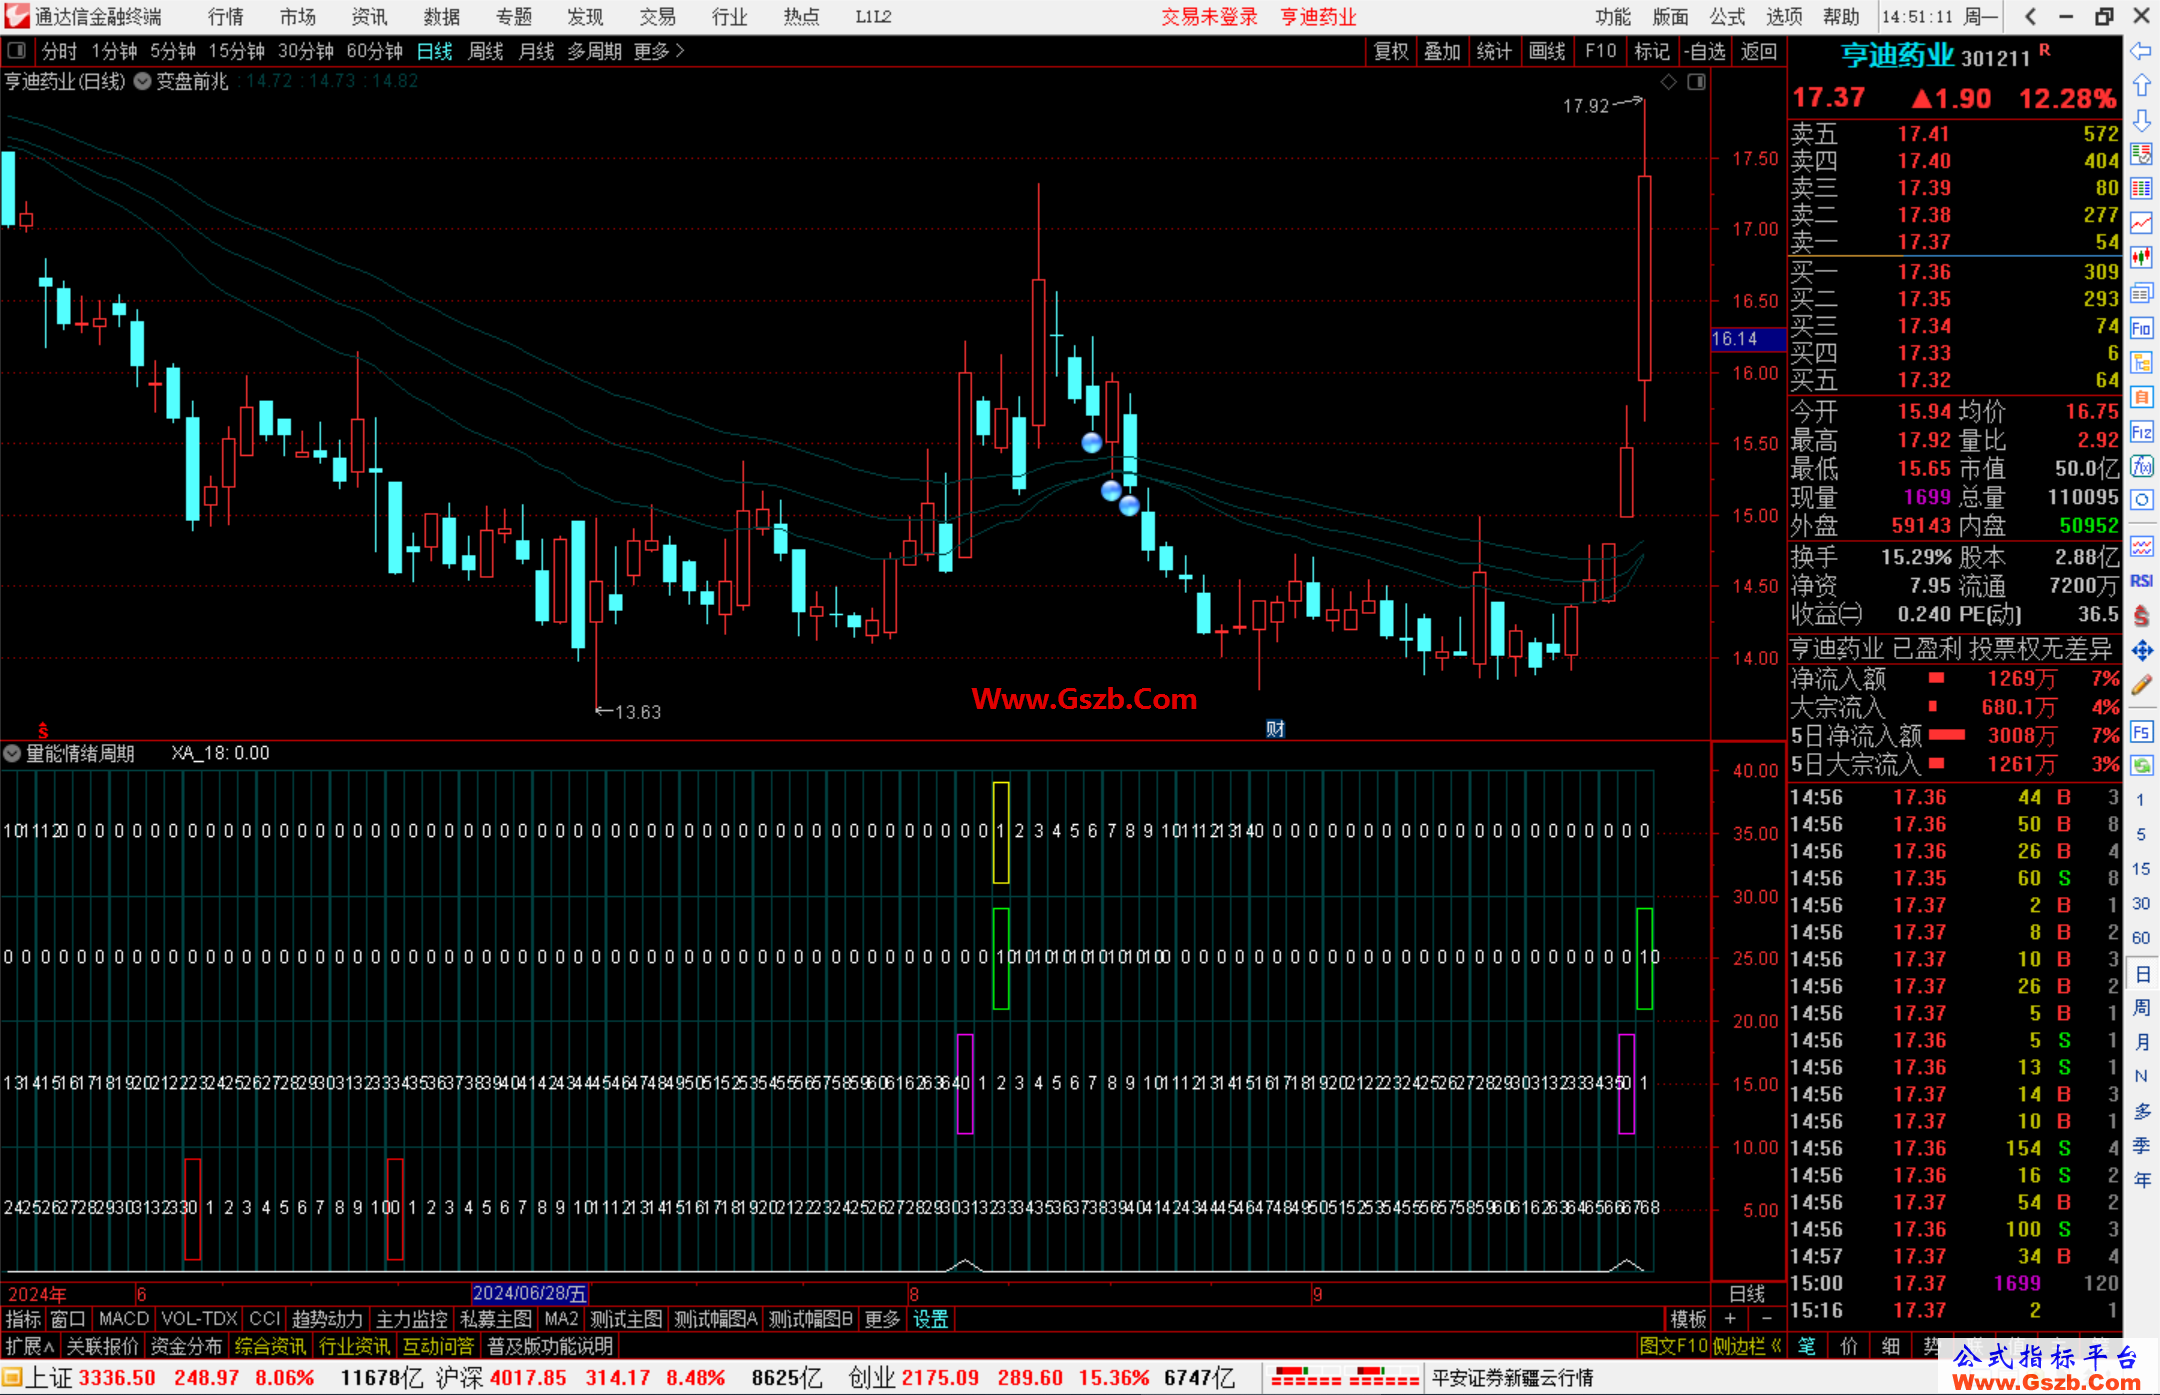Select the 15 minute period in sidebar
2160x1395 pixels.
point(2141,869)
